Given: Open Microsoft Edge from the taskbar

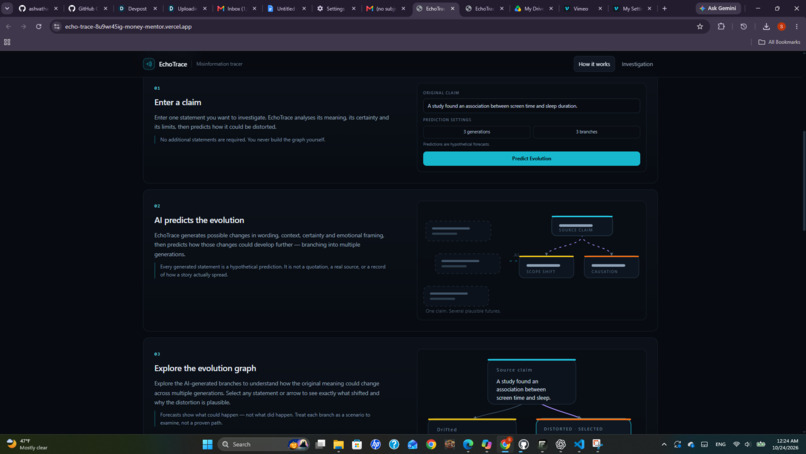Looking at the screenshot, I should click(468, 444).
